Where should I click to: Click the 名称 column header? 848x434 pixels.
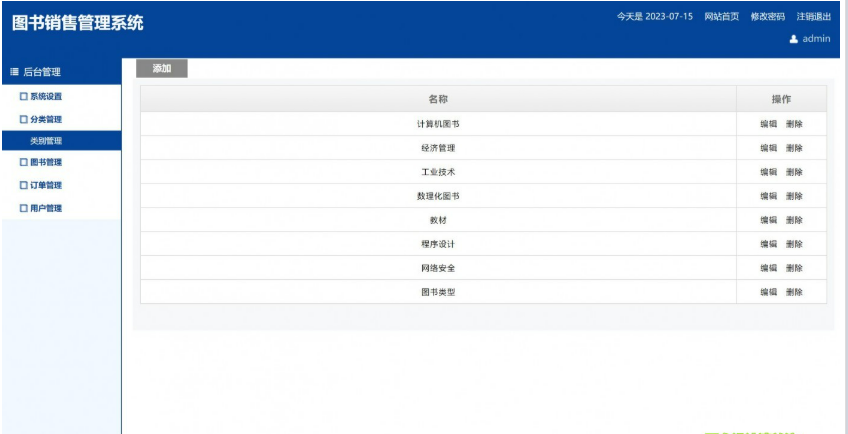point(438,99)
